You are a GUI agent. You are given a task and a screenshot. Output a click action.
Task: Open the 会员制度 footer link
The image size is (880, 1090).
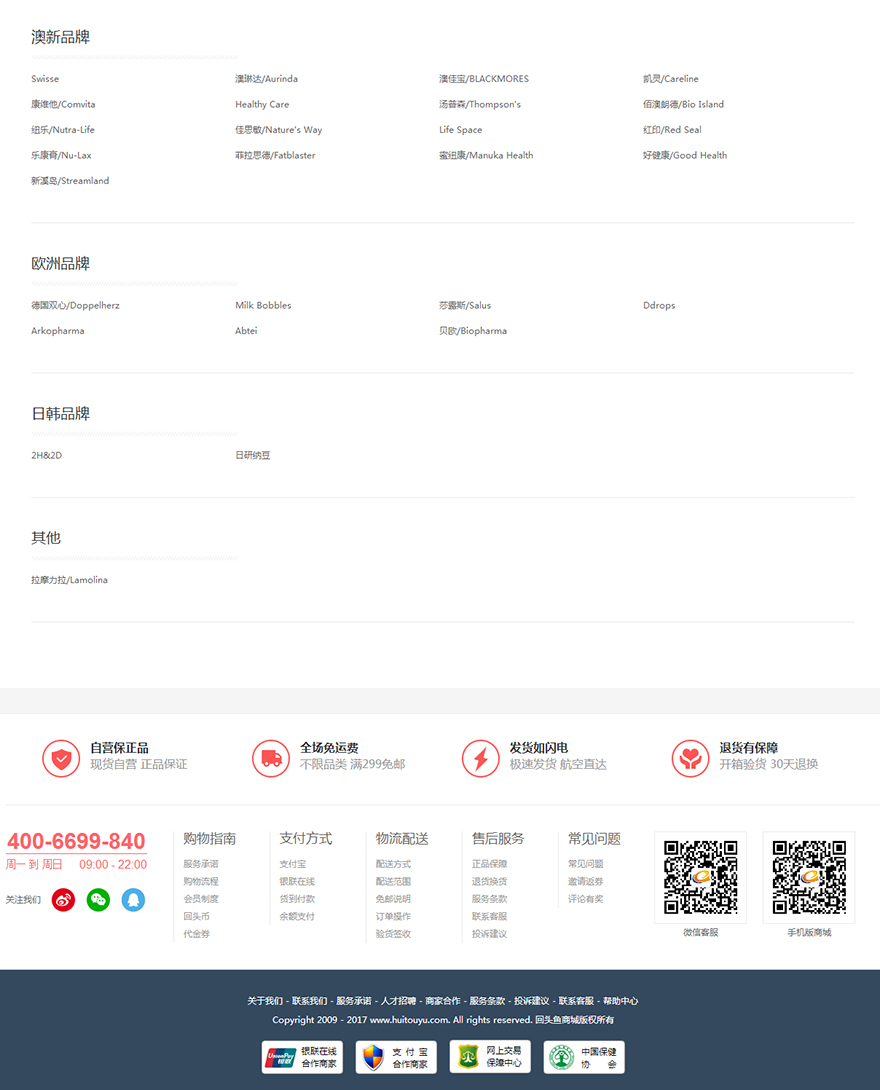(201, 899)
